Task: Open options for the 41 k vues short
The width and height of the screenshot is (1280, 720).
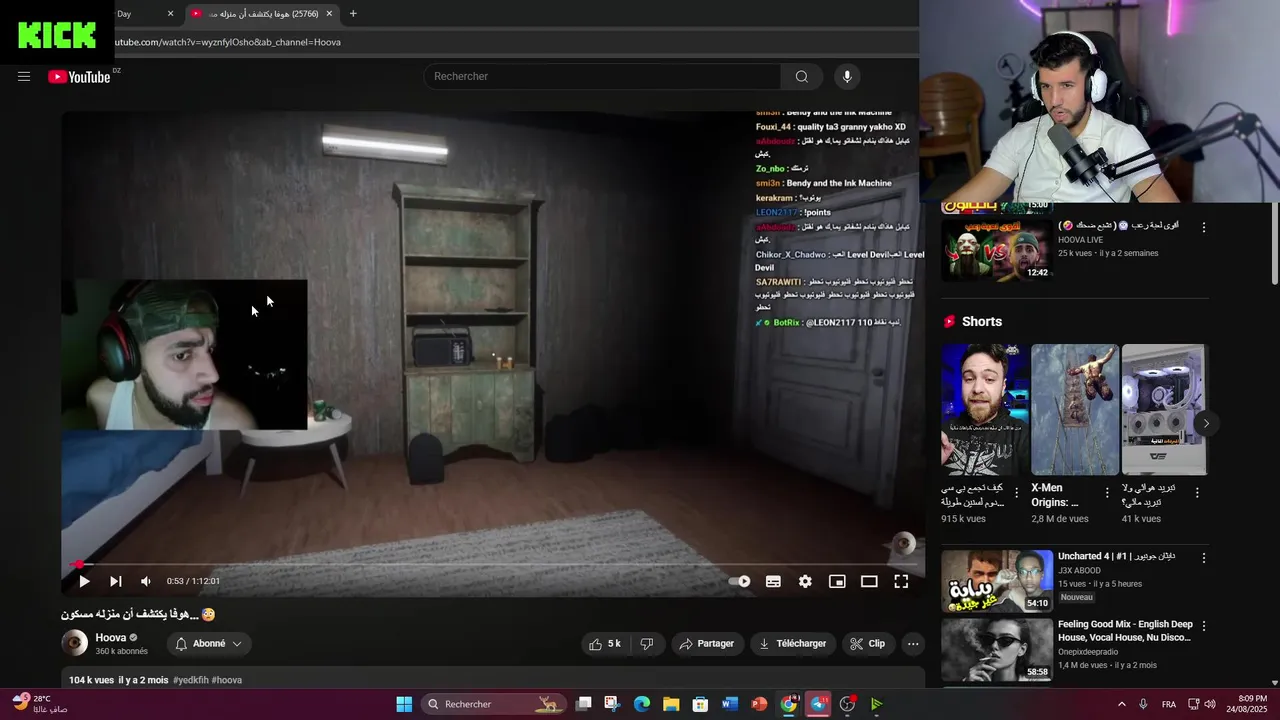Action: pyautogui.click(x=1197, y=493)
